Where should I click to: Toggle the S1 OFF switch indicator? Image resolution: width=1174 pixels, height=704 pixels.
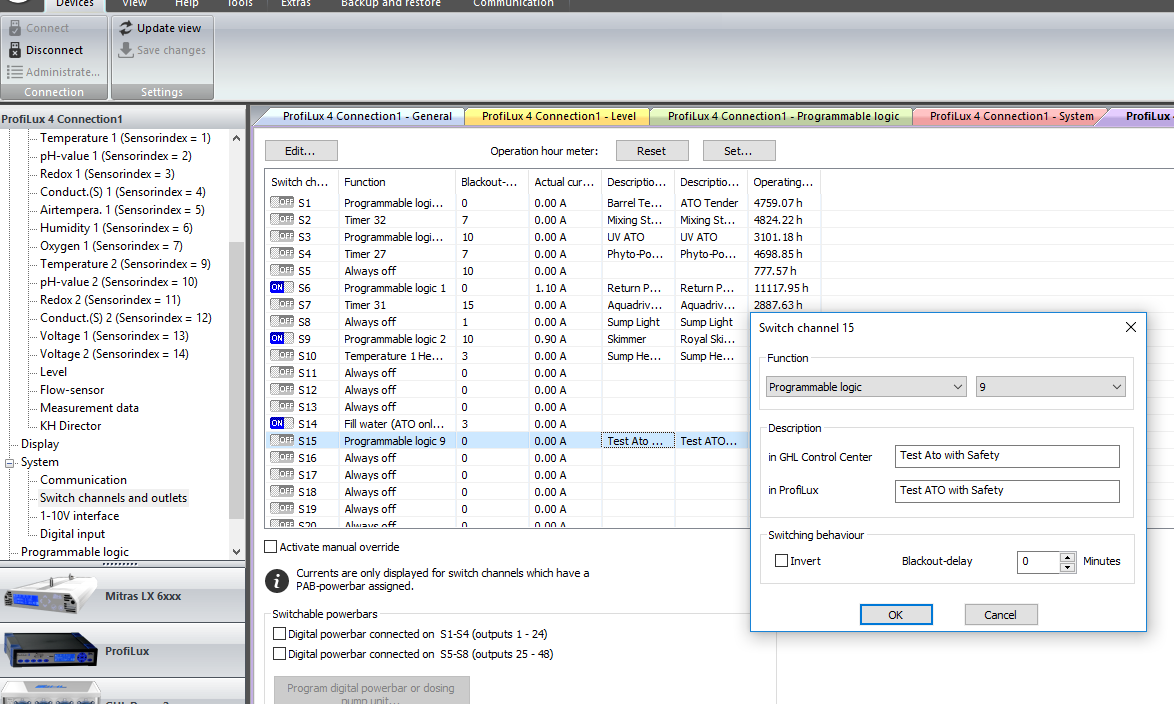click(282, 202)
